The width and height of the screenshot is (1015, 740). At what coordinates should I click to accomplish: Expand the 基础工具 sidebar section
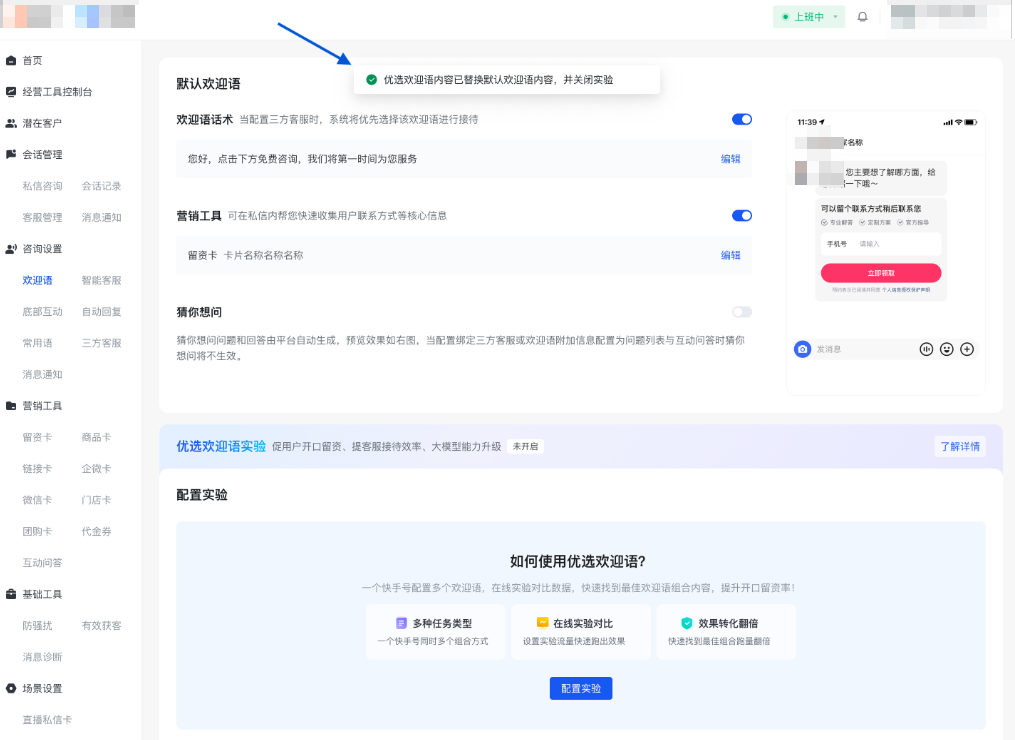coord(12,593)
